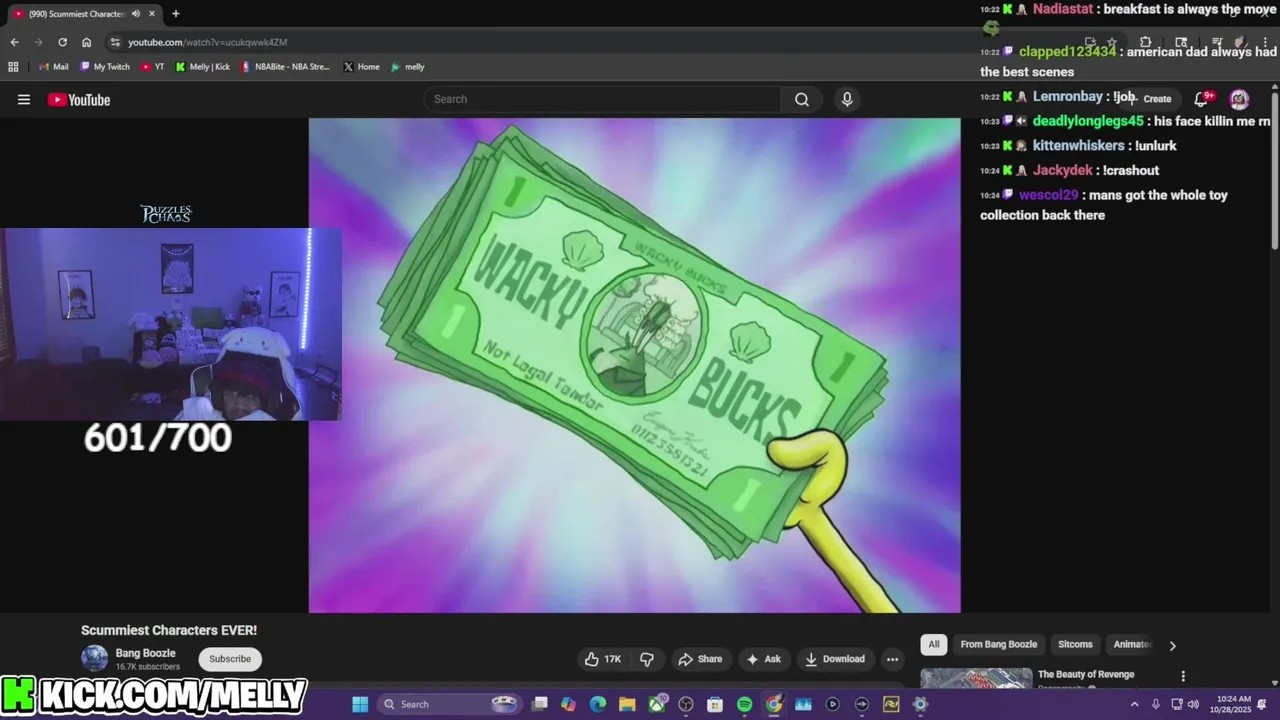Go back in browser history

coord(14,42)
